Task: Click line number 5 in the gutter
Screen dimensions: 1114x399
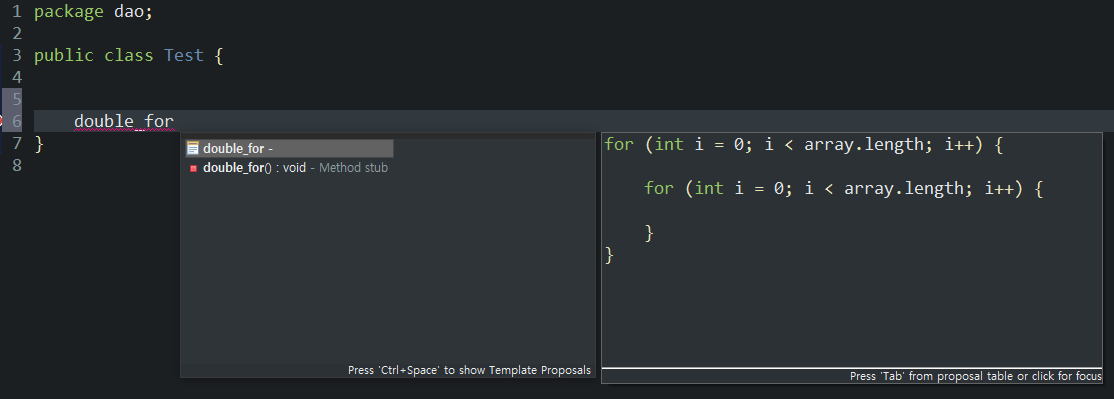Action: coord(17,99)
